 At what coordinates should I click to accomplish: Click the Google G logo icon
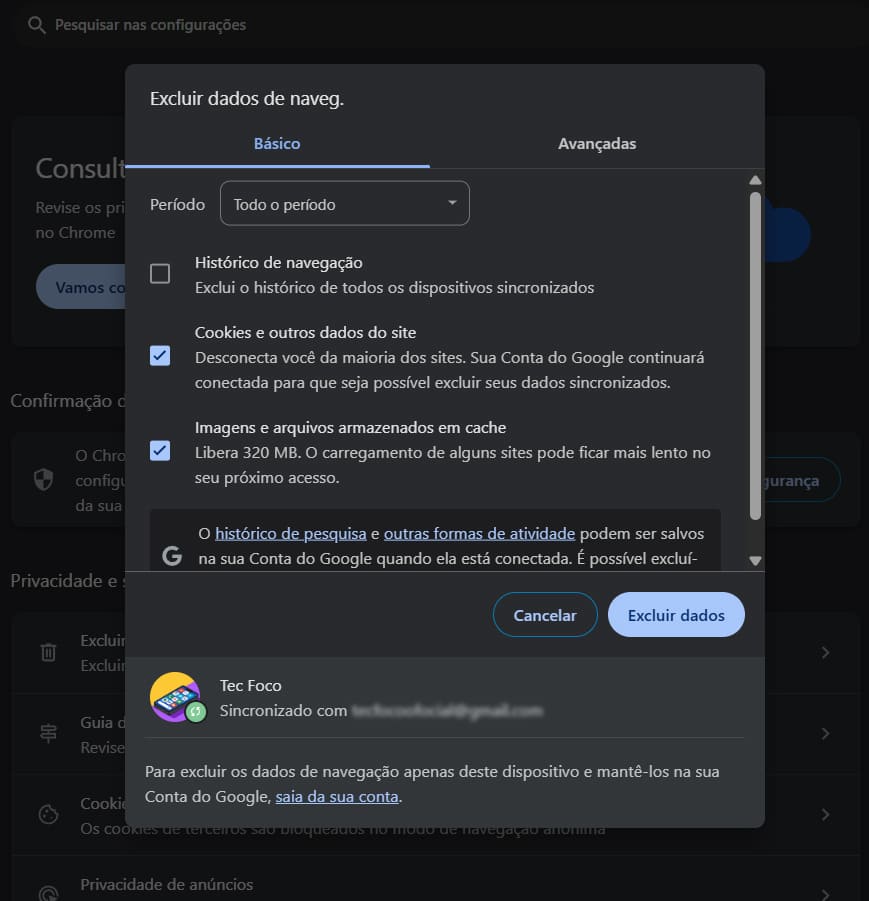(172, 557)
